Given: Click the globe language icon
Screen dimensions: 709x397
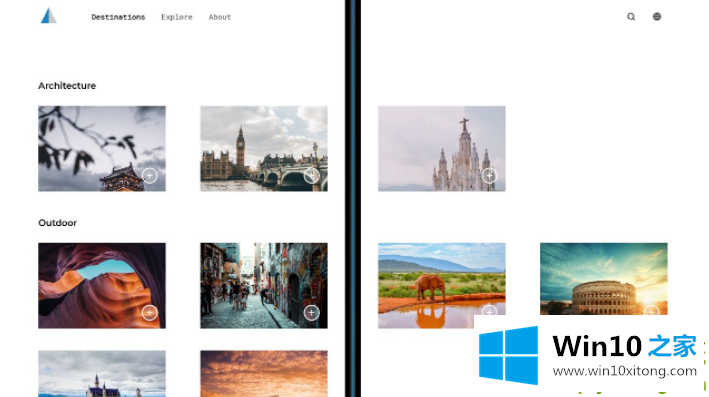Looking at the screenshot, I should pyautogui.click(x=657, y=17).
